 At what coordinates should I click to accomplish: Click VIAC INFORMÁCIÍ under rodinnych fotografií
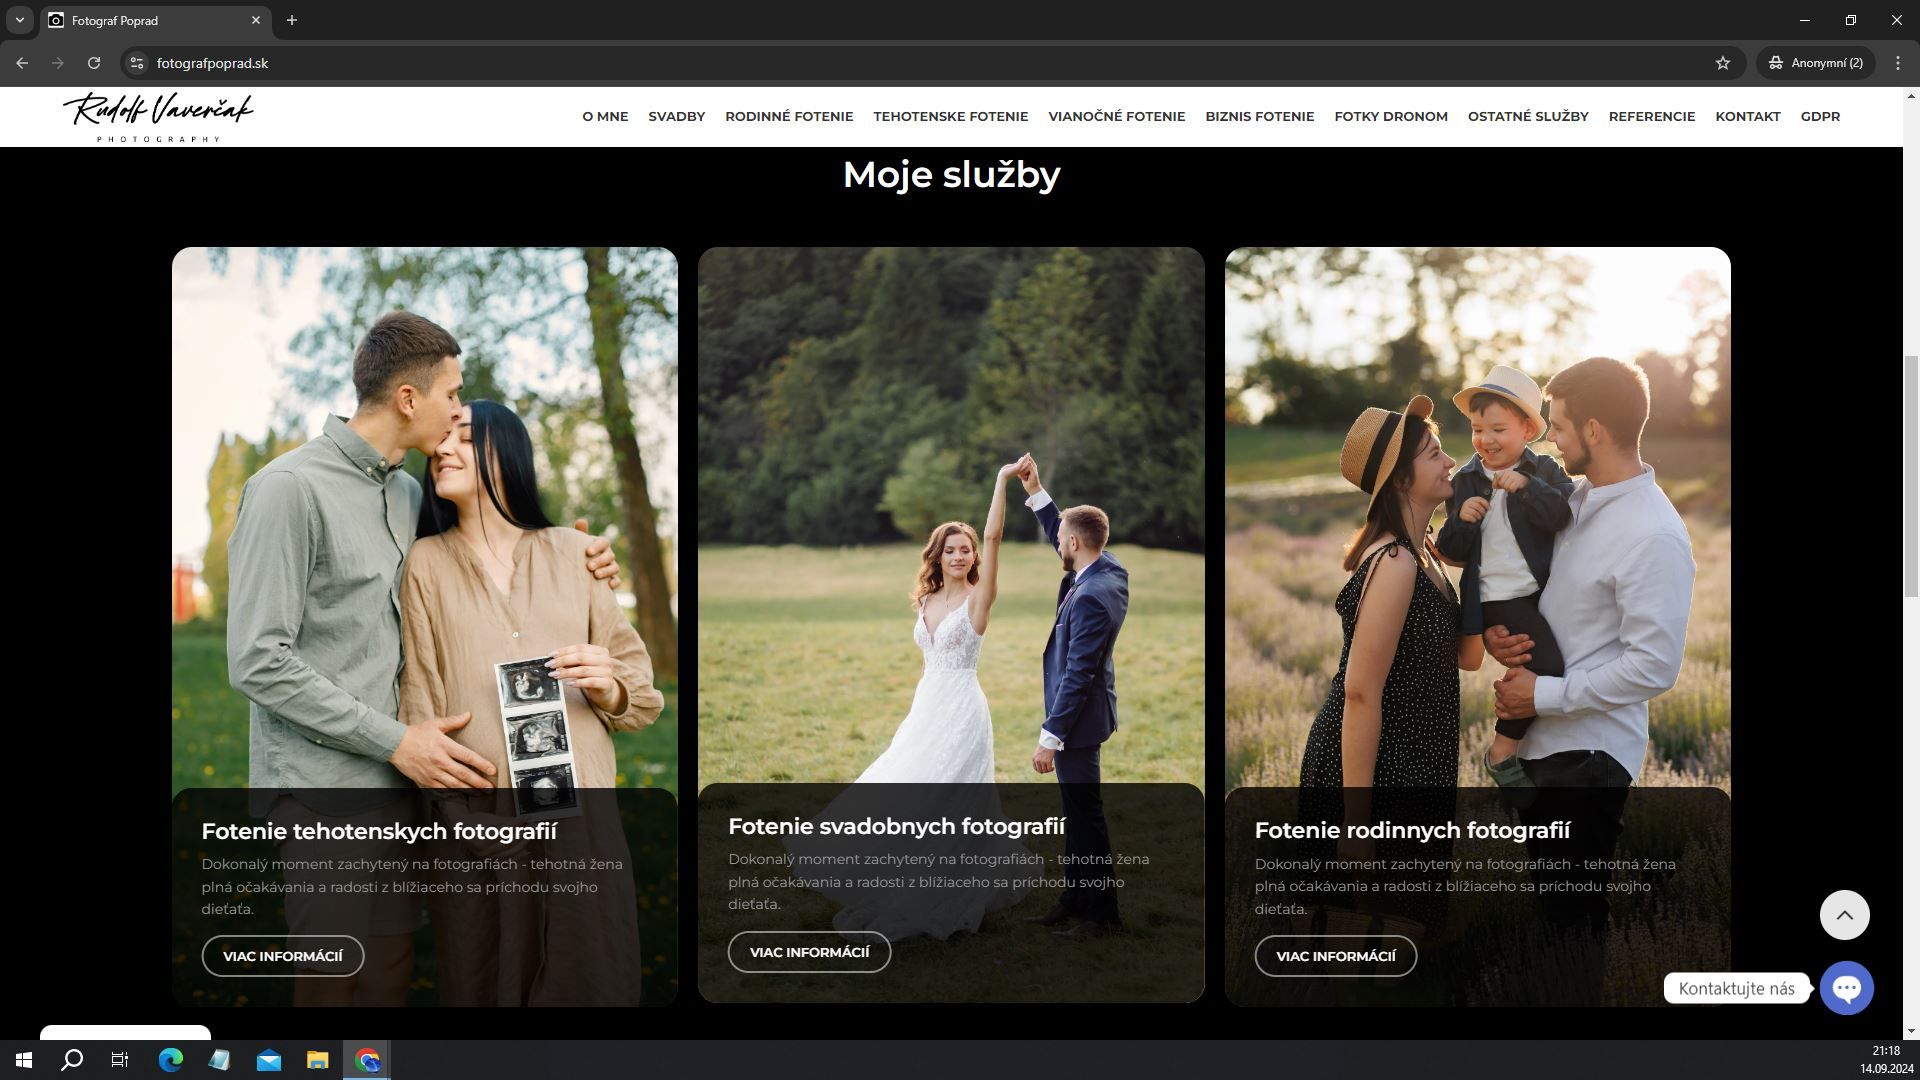point(1336,956)
